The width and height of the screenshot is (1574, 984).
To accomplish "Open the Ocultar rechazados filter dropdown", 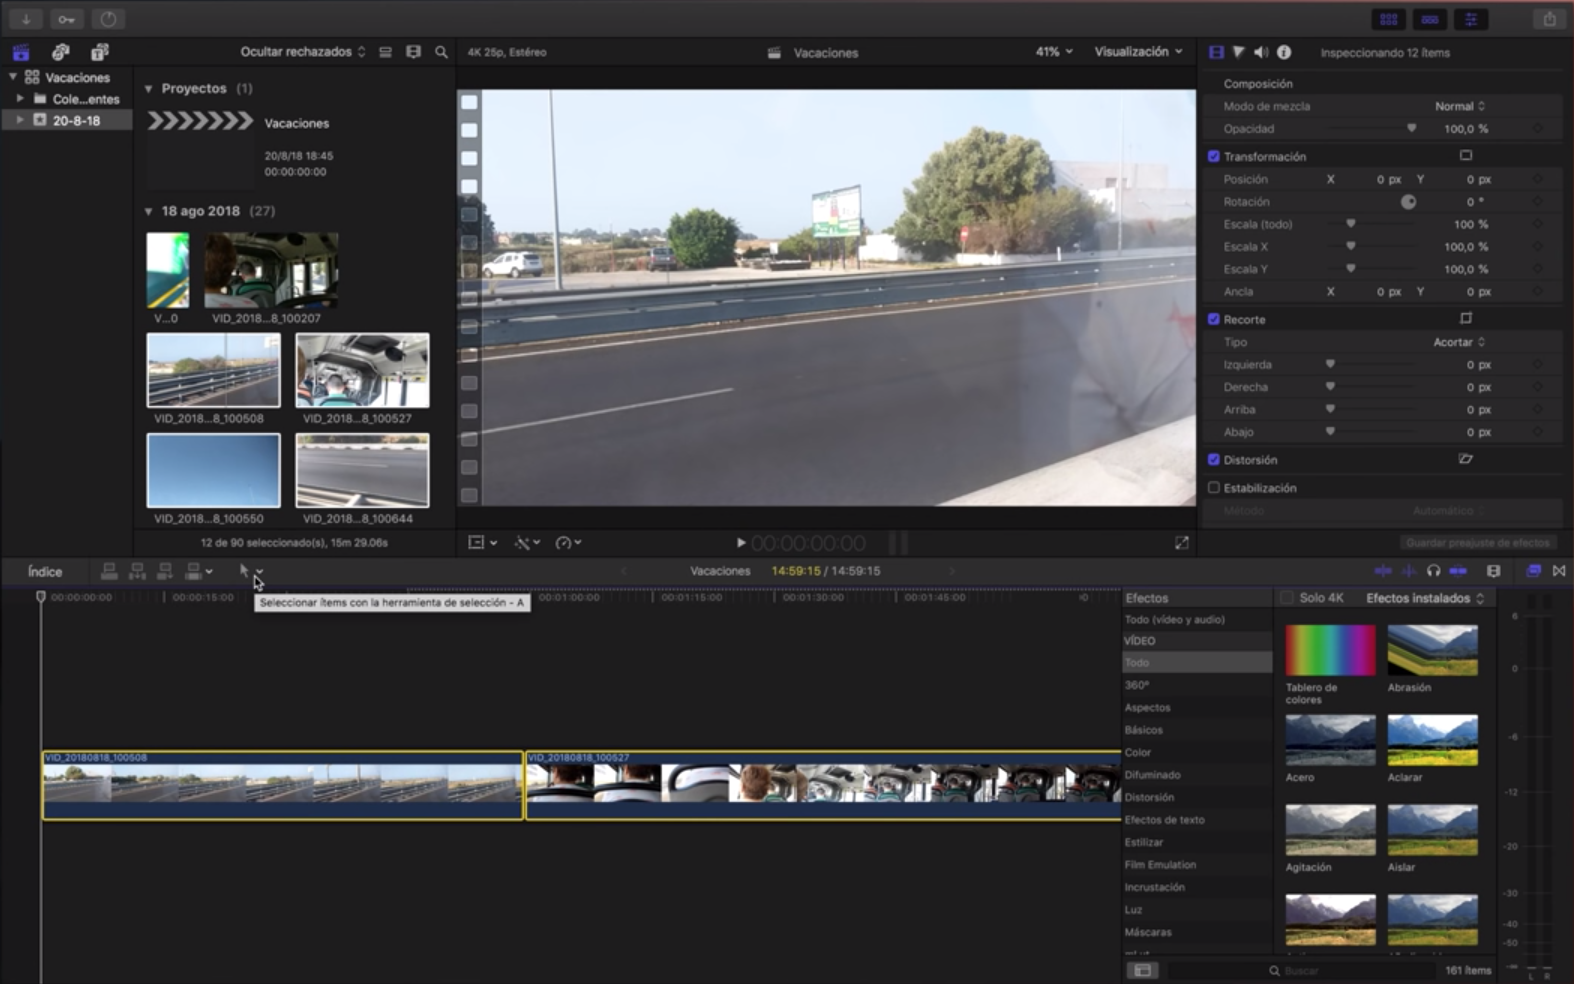I will pos(303,52).
